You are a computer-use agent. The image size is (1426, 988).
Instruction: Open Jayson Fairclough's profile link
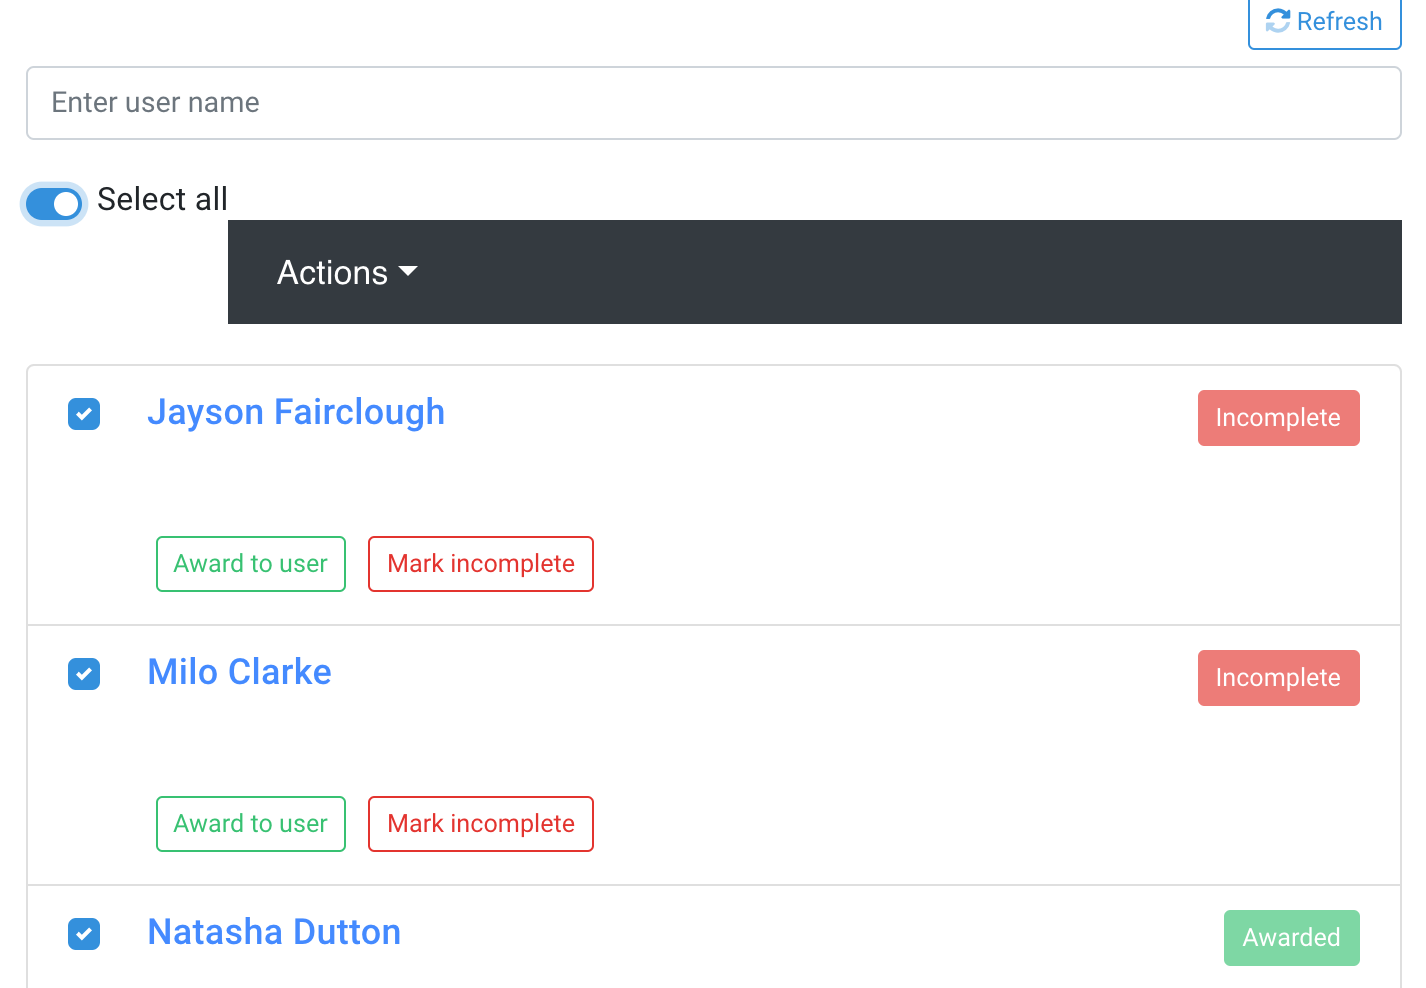pyautogui.click(x=296, y=412)
